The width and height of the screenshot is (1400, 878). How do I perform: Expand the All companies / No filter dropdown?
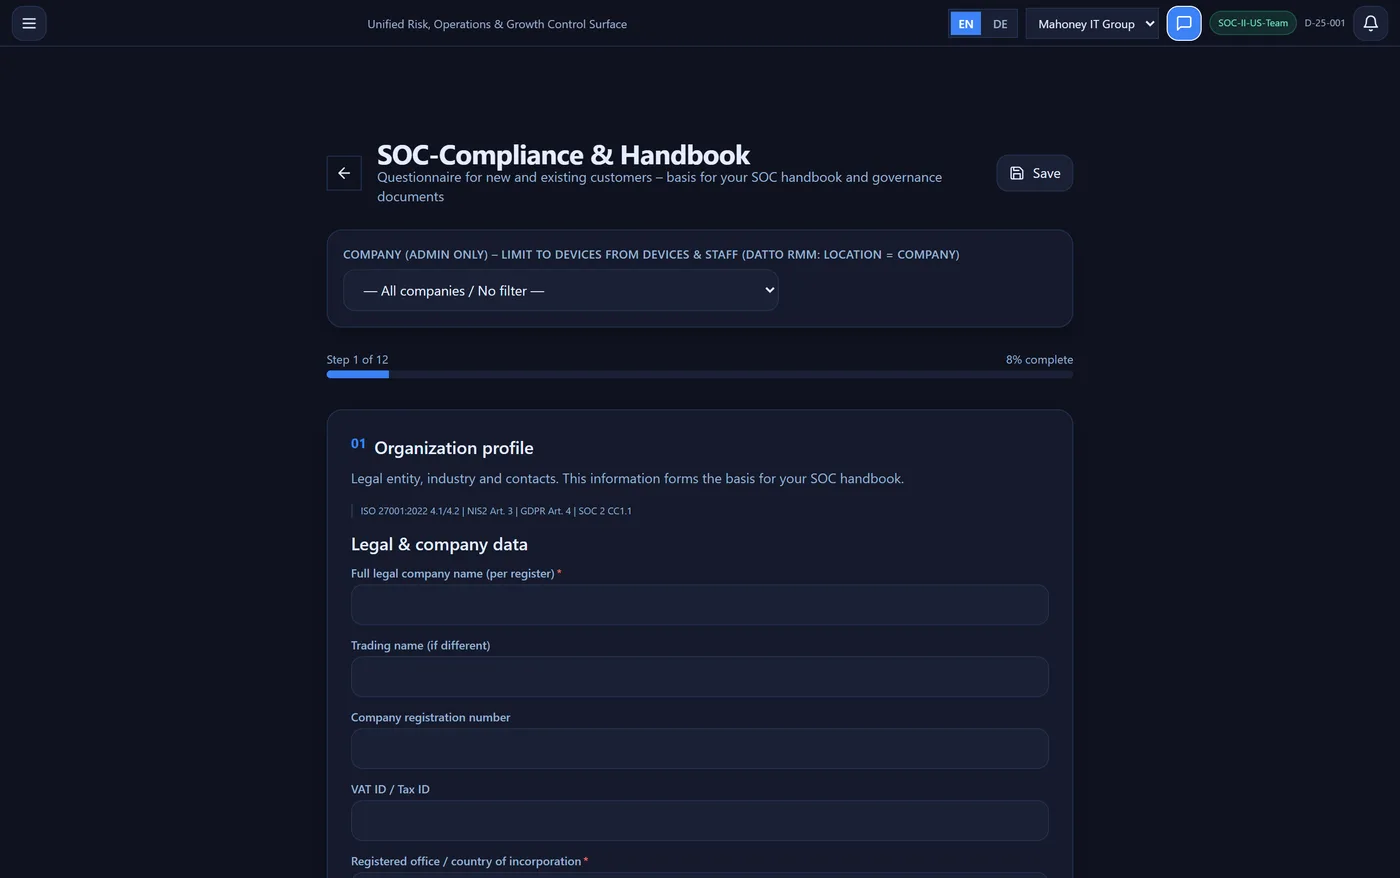tap(560, 290)
